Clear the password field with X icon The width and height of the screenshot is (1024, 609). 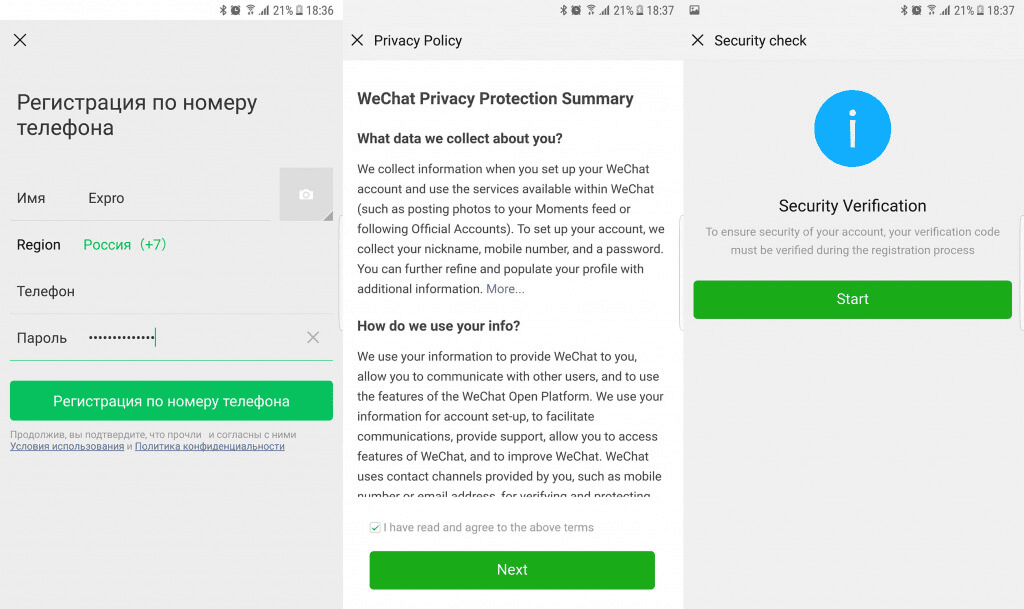pyautogui.click(x=313, y=338)
